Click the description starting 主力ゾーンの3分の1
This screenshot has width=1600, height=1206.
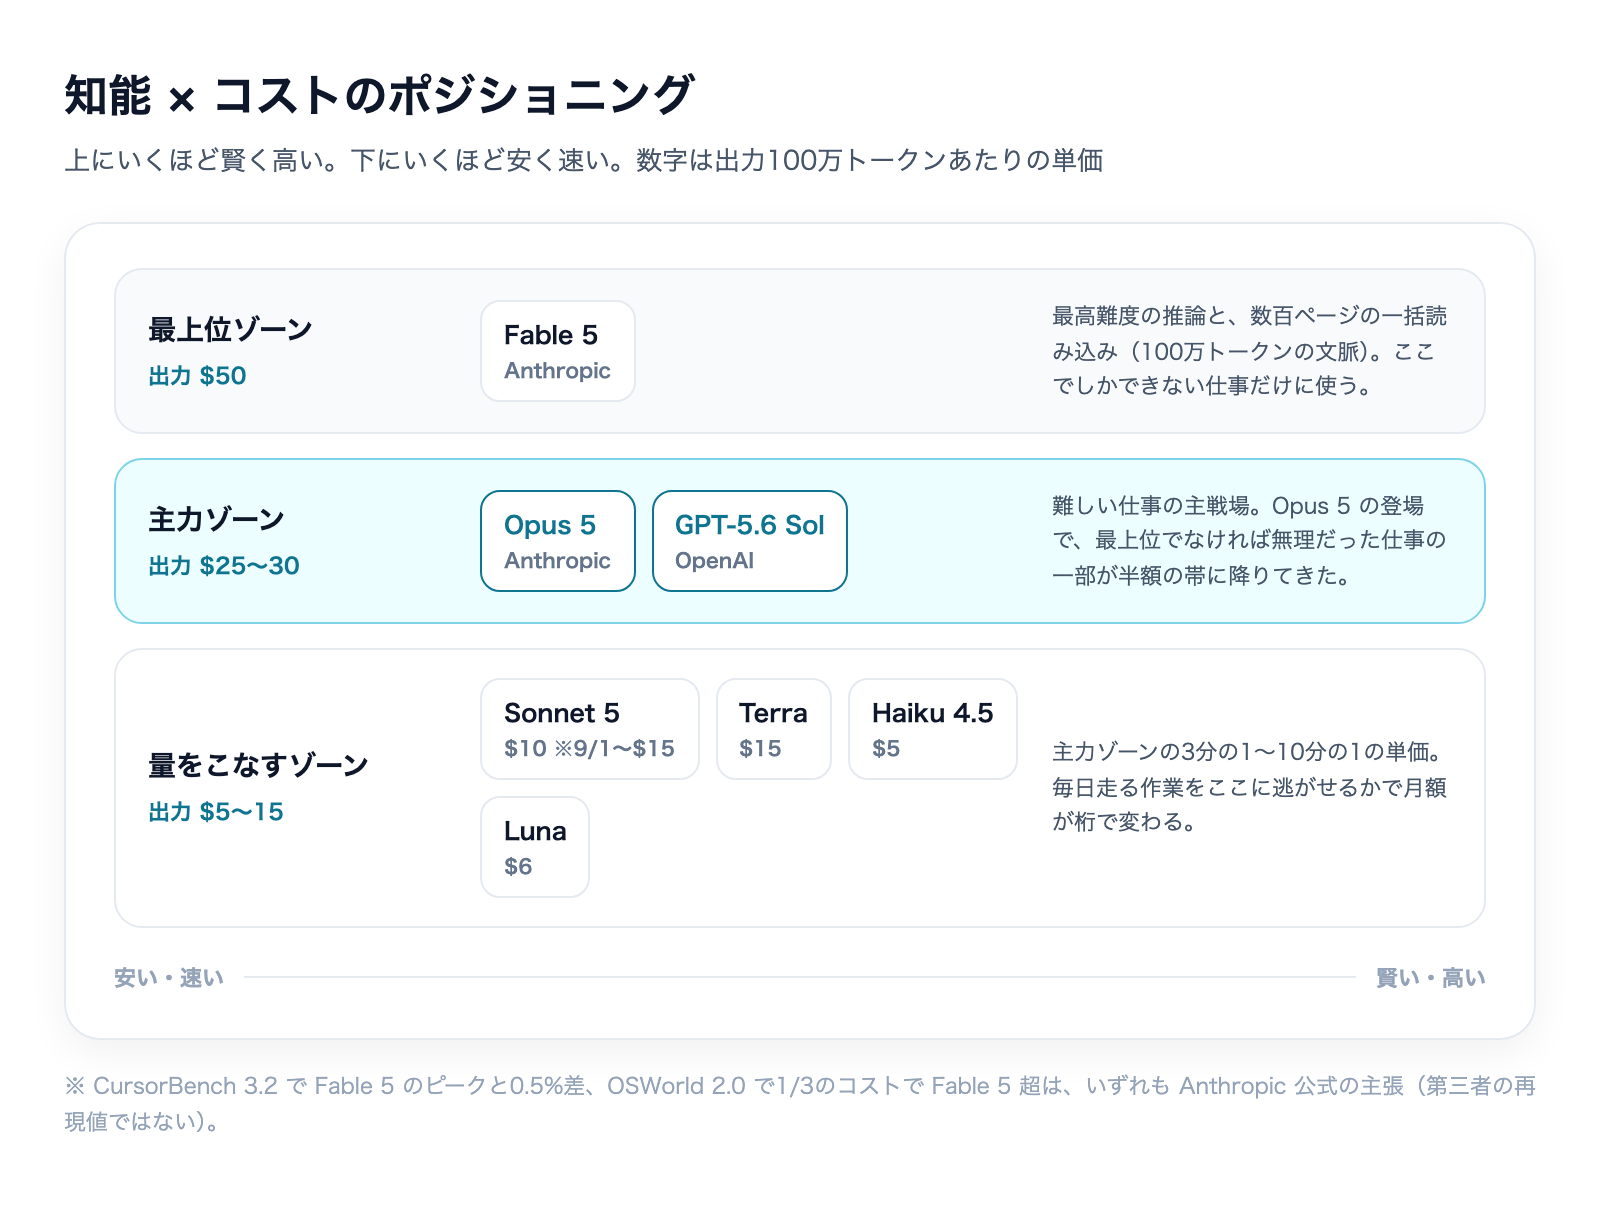[1250, 787]
